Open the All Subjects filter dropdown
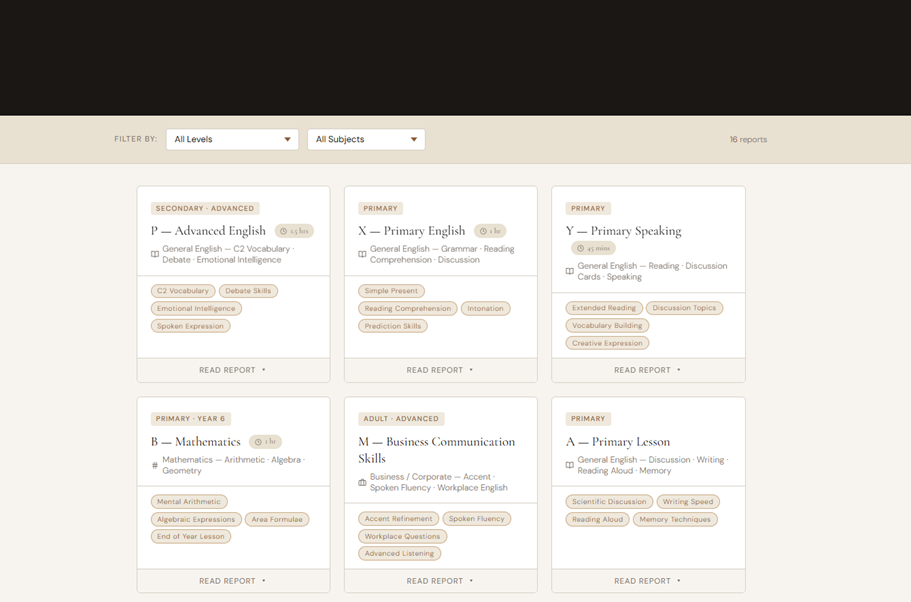 pos(366,139)
